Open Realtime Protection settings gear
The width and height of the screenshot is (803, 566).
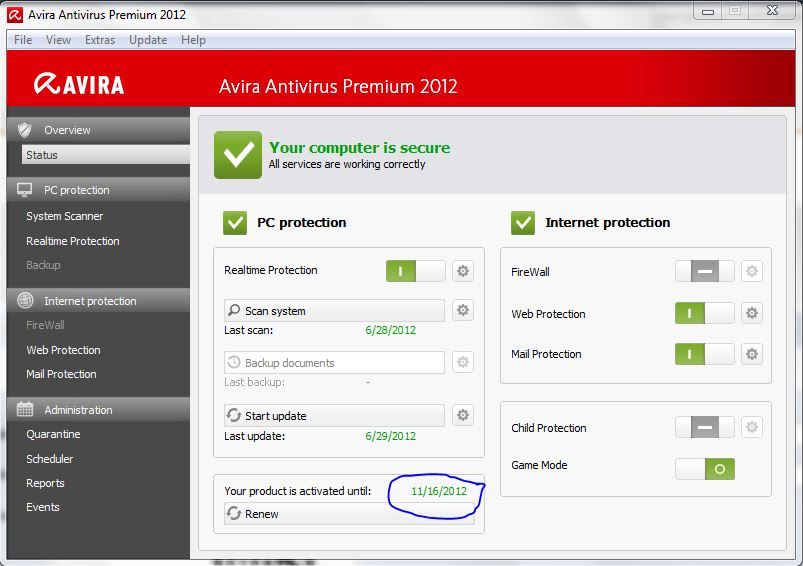pos(462,270)
